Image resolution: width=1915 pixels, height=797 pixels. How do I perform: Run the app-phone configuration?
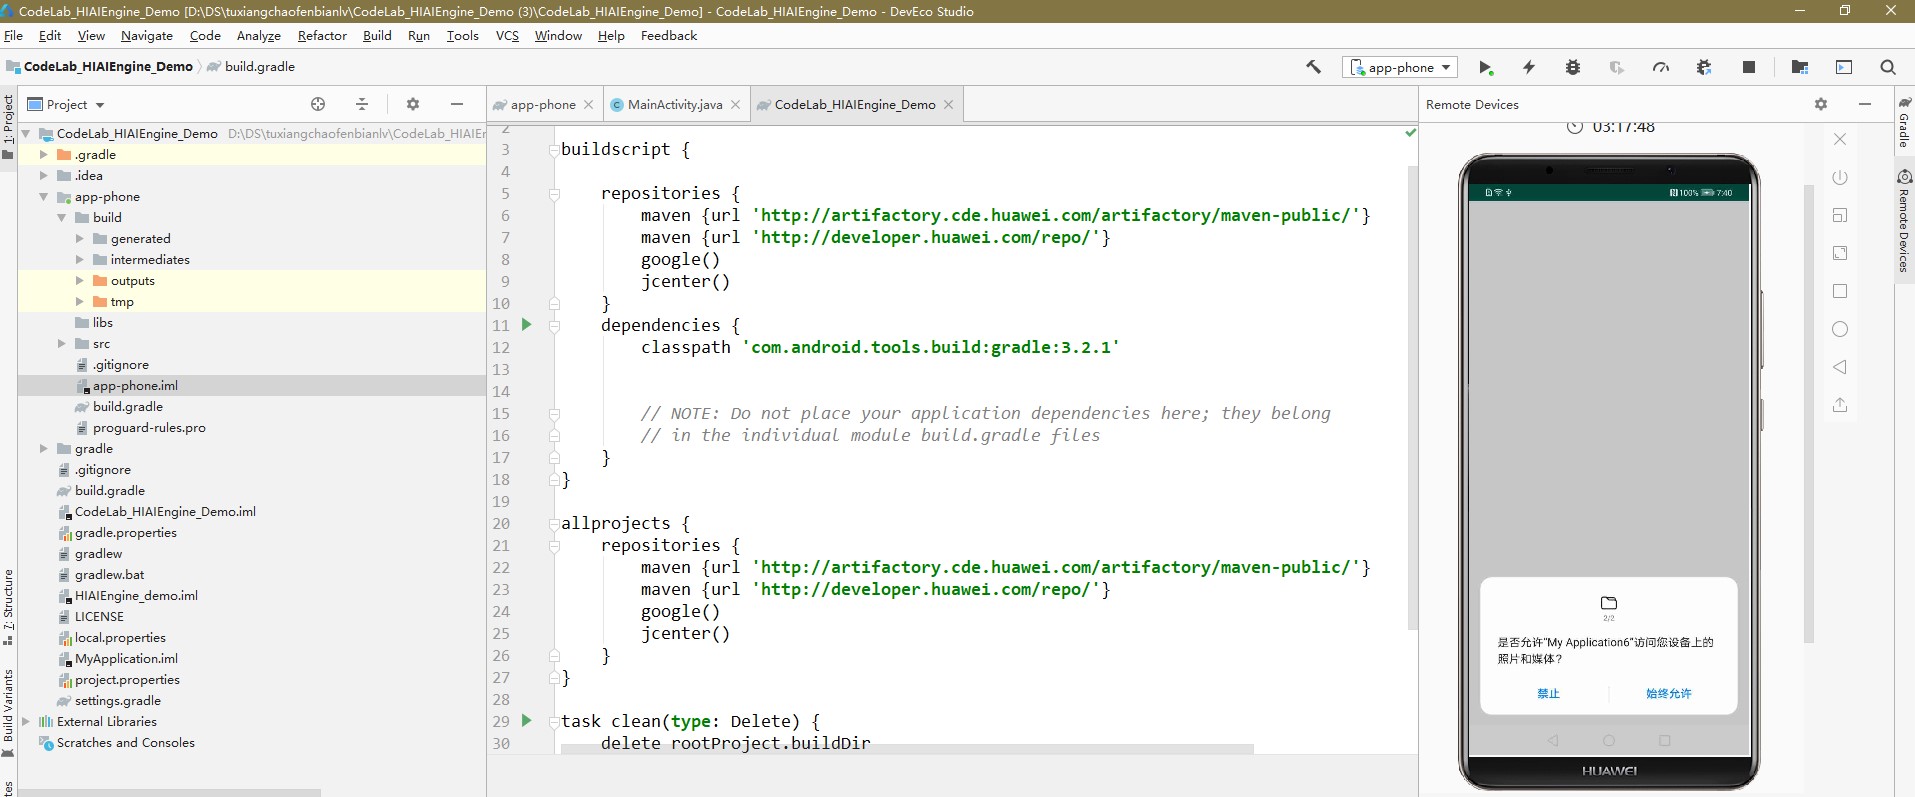pos(1485,67)
